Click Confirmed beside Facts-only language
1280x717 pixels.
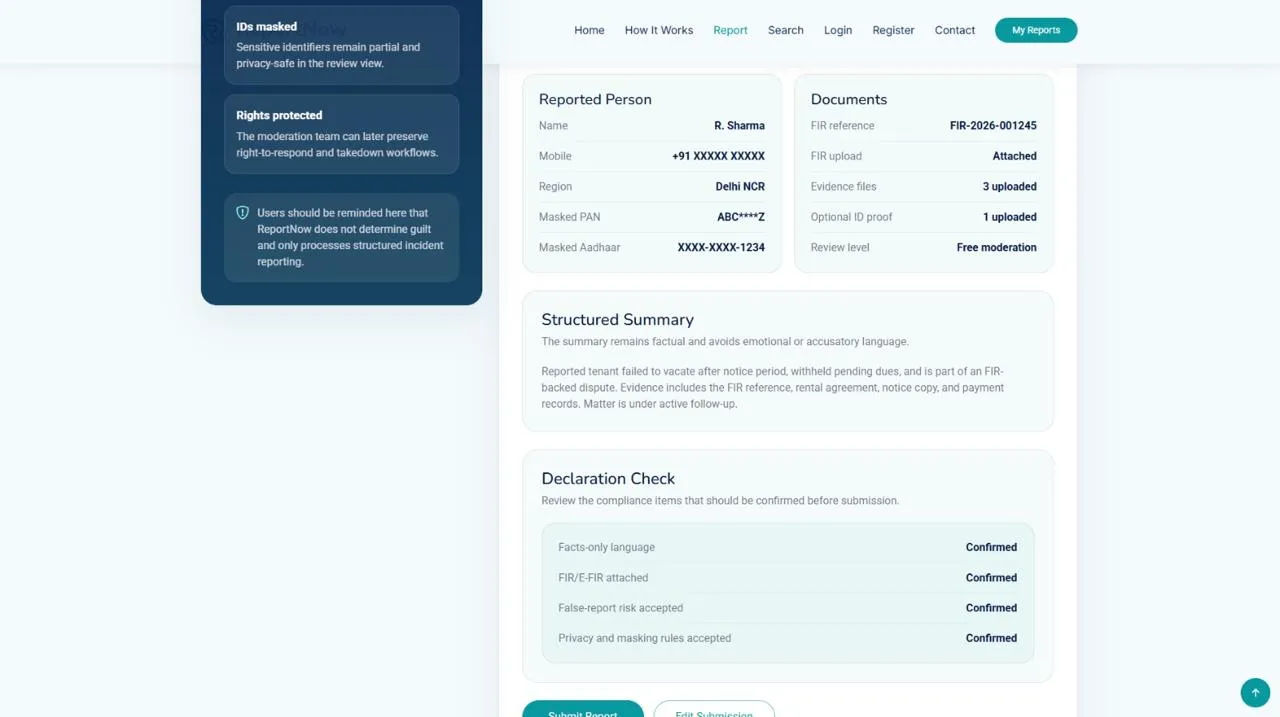click(x=991, y=548)
